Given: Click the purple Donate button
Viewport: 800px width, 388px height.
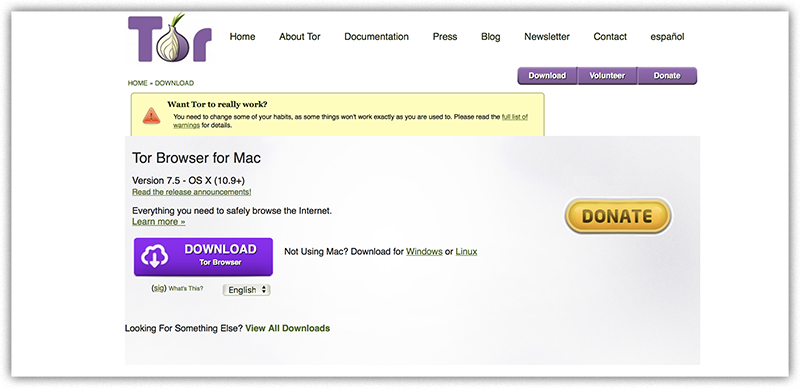Looking at the screenshot, I should (667, 76).
